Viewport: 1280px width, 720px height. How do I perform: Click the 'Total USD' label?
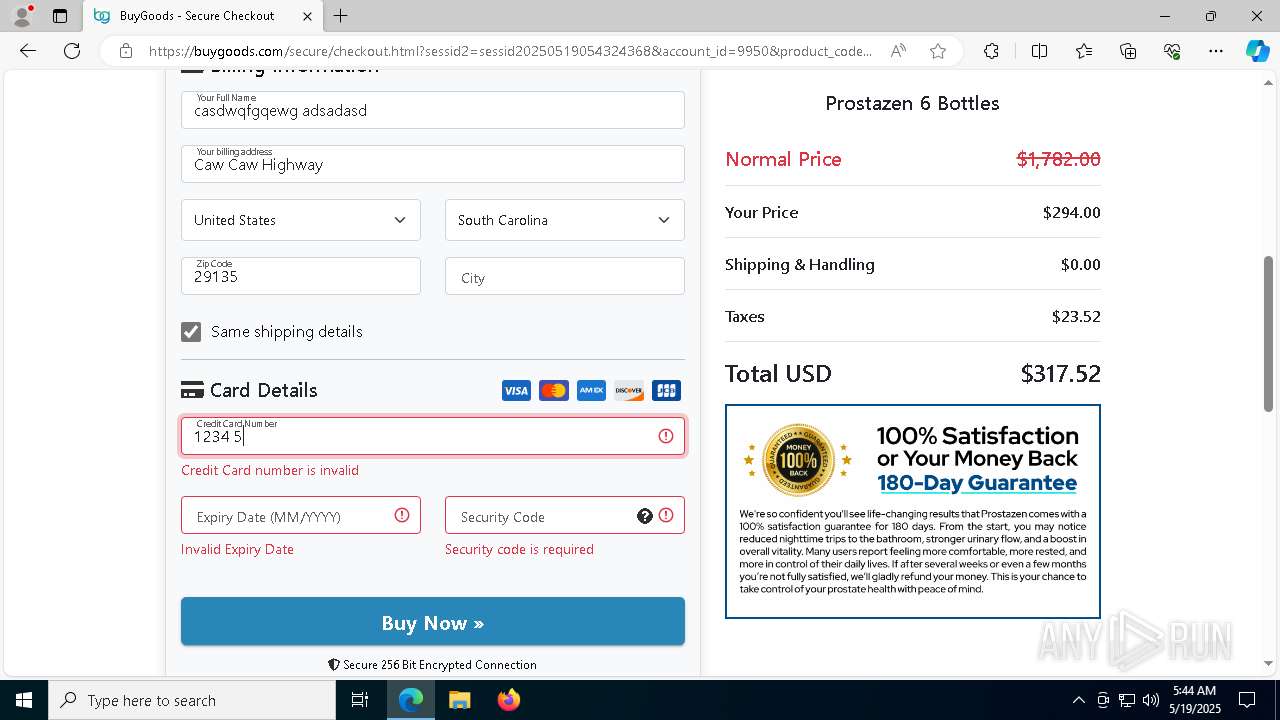coord(778,374)
